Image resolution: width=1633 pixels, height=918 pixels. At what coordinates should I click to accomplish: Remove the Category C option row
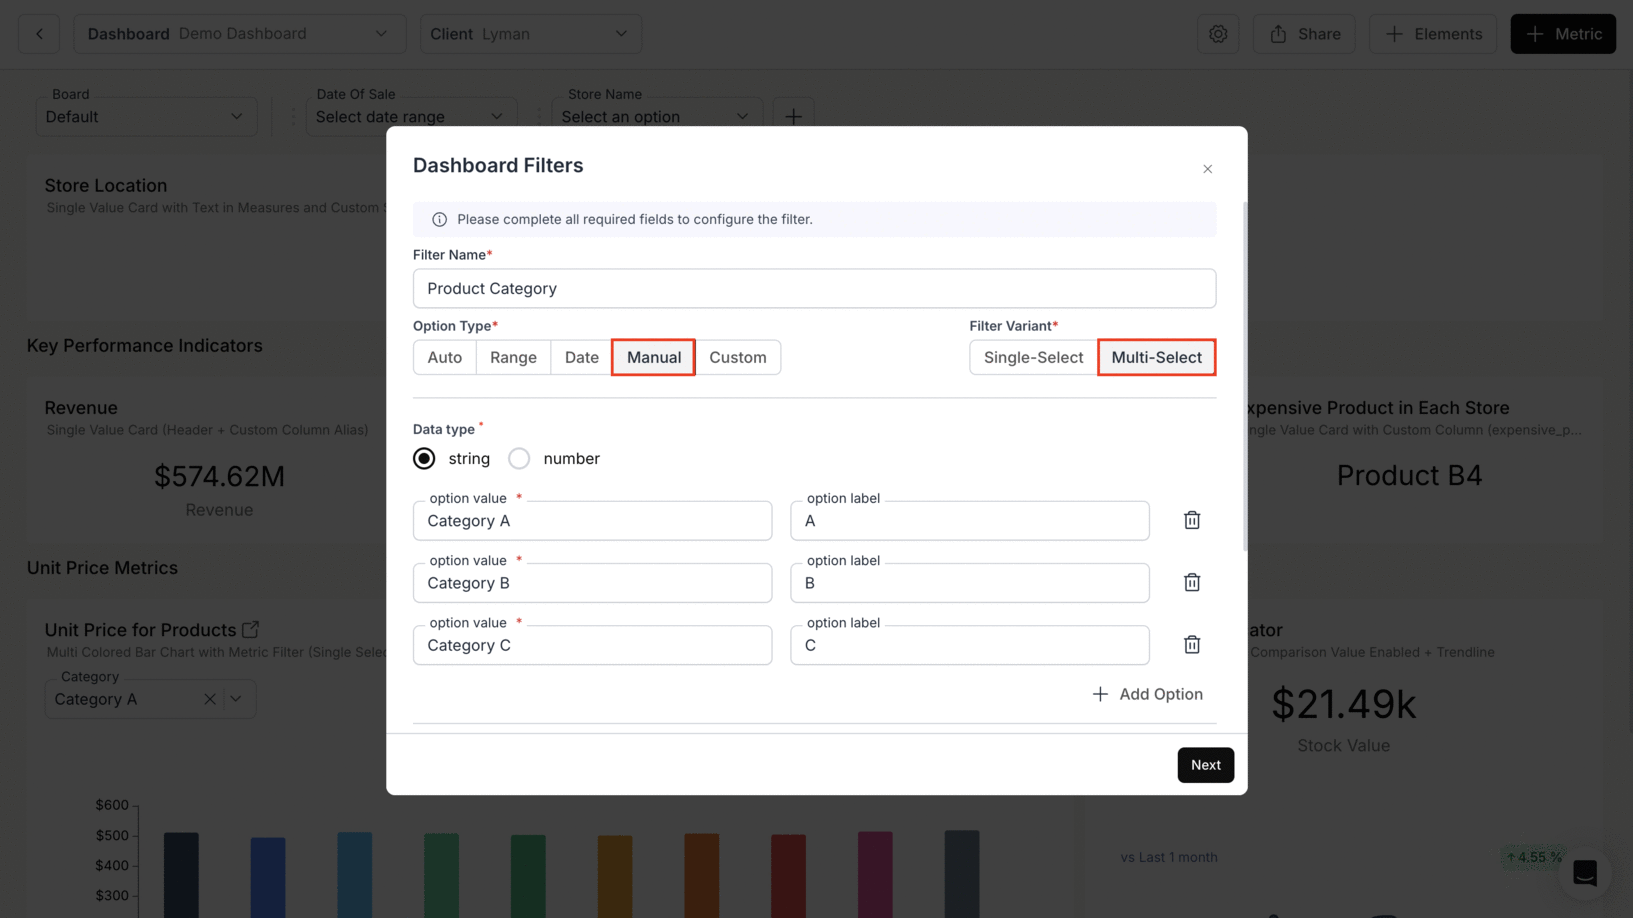point(1191,645)
